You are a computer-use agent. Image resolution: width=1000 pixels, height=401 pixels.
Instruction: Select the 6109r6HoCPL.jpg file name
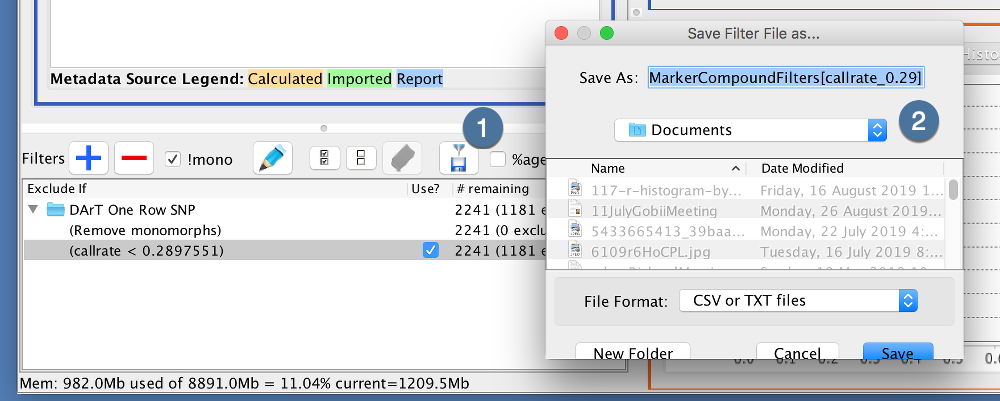point(651,252)
